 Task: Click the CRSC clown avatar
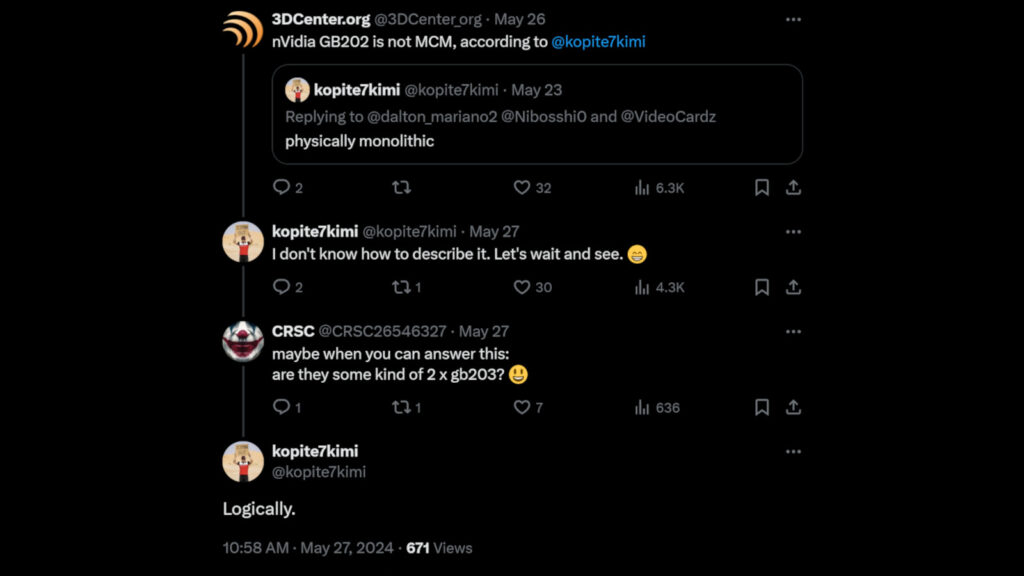pyautogui.click(x=243, y=341)
